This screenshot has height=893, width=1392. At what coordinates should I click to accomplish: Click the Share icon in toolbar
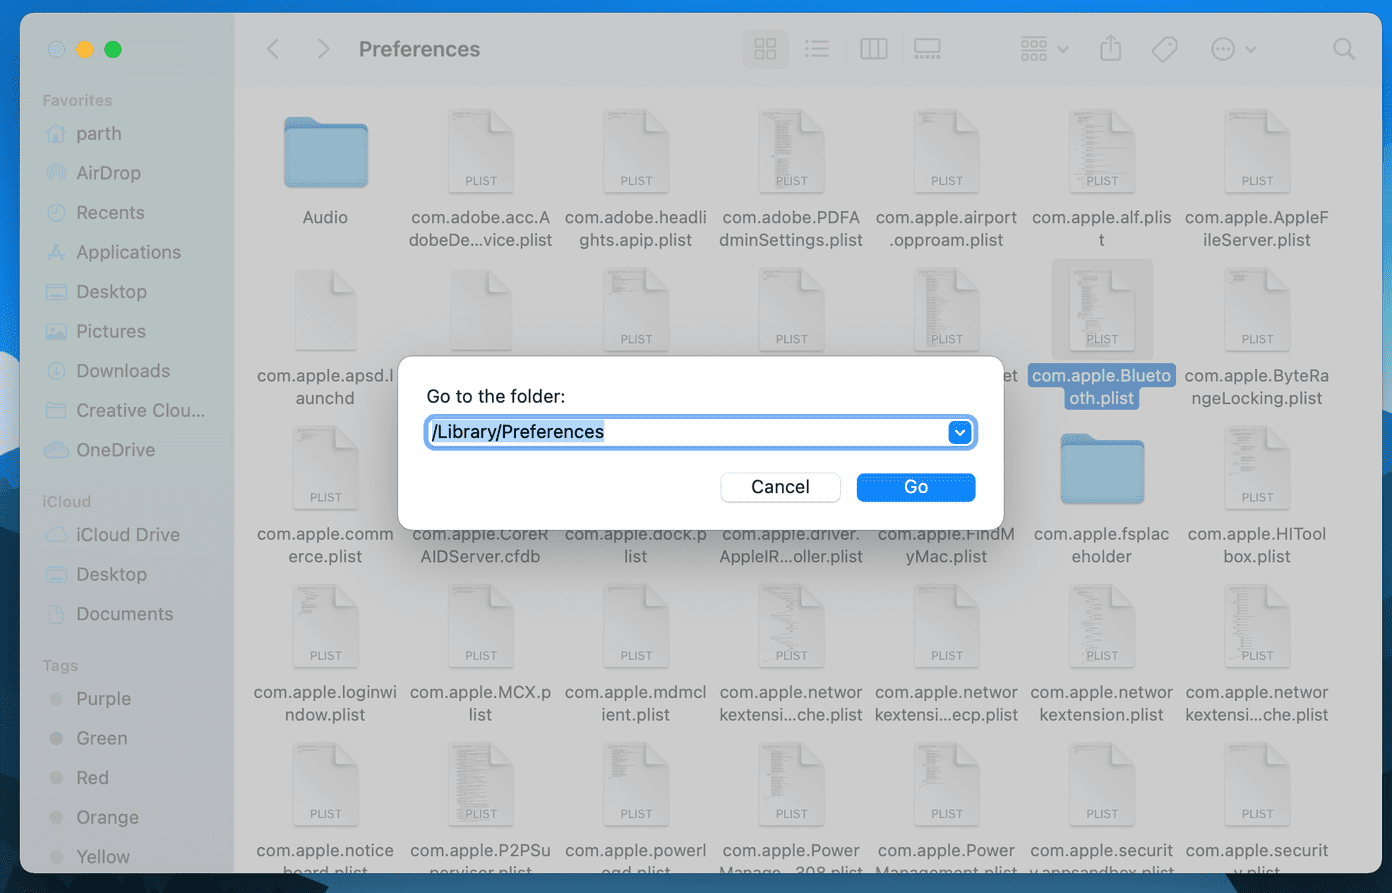(1110, 49)
